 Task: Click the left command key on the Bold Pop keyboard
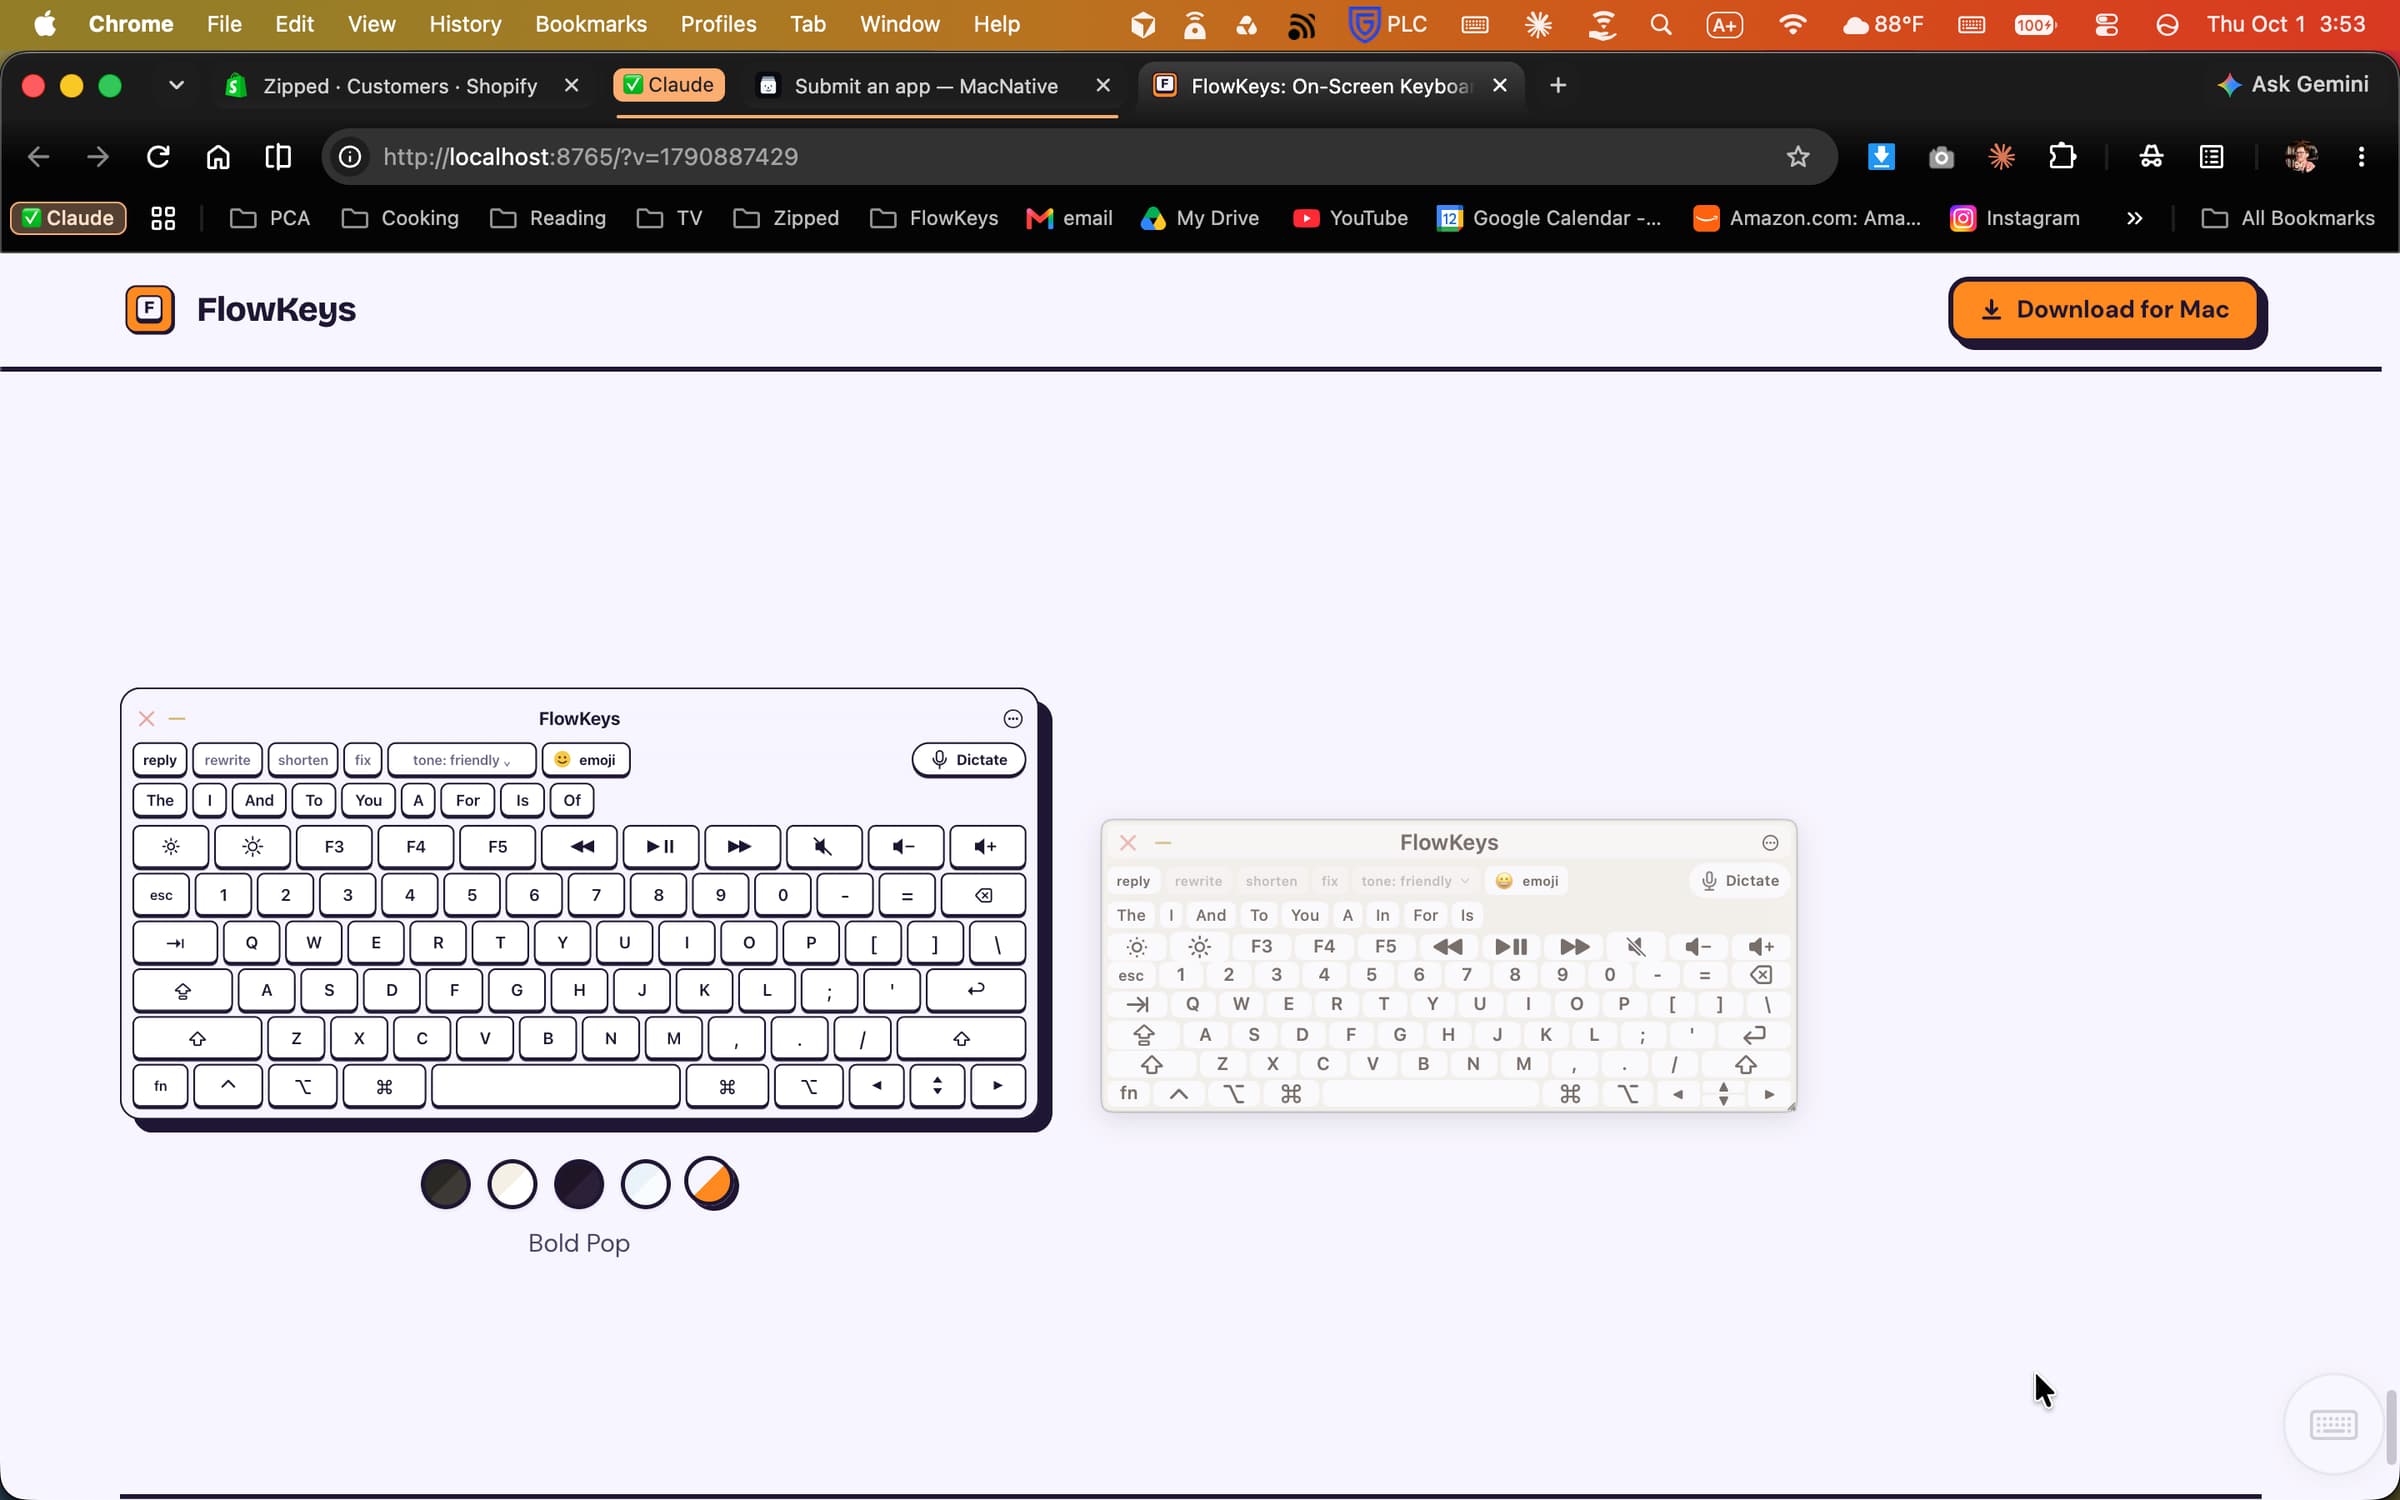pos(384,1086)
